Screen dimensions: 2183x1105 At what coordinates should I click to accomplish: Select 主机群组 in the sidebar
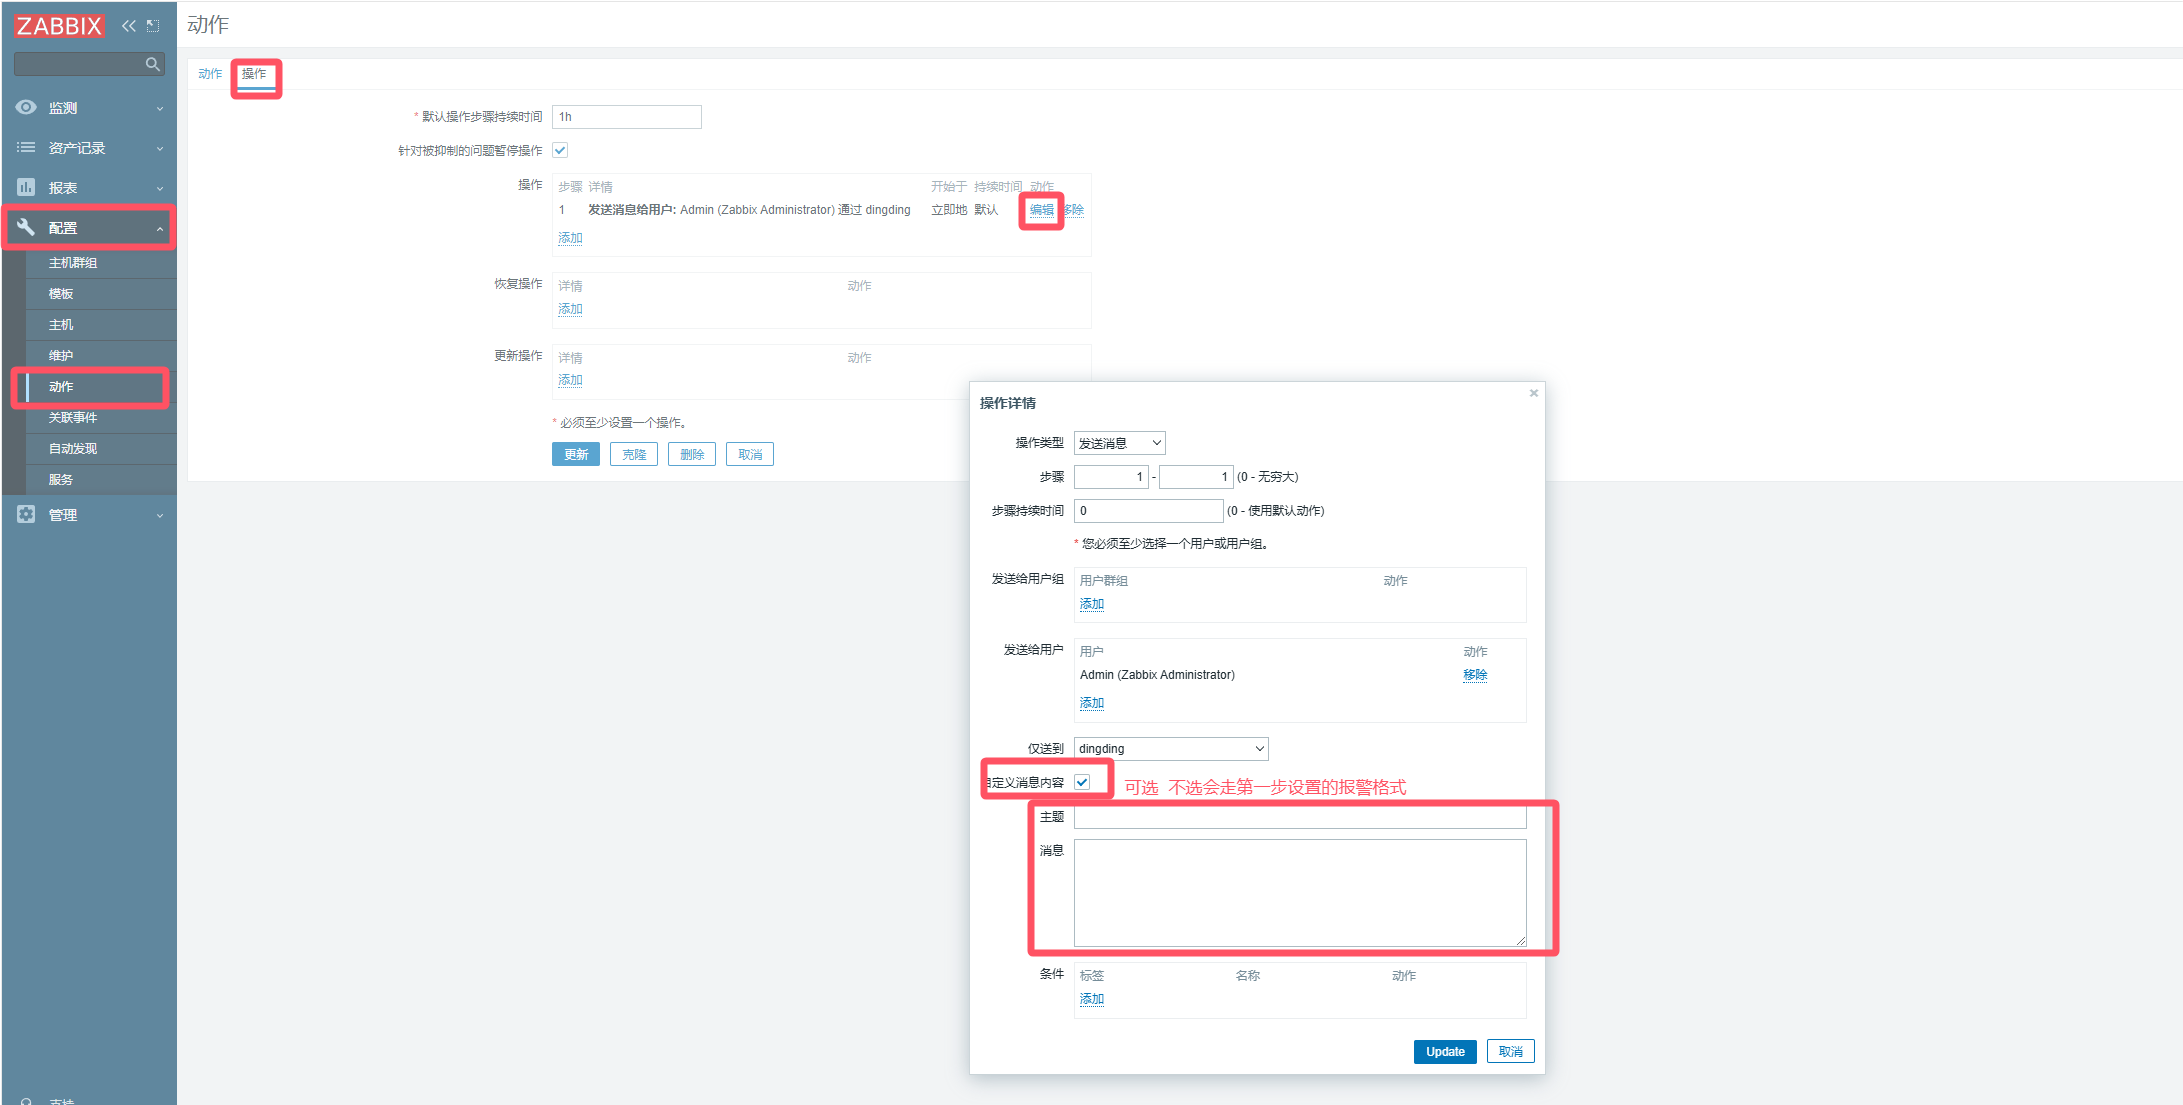(x=73, y=263)
